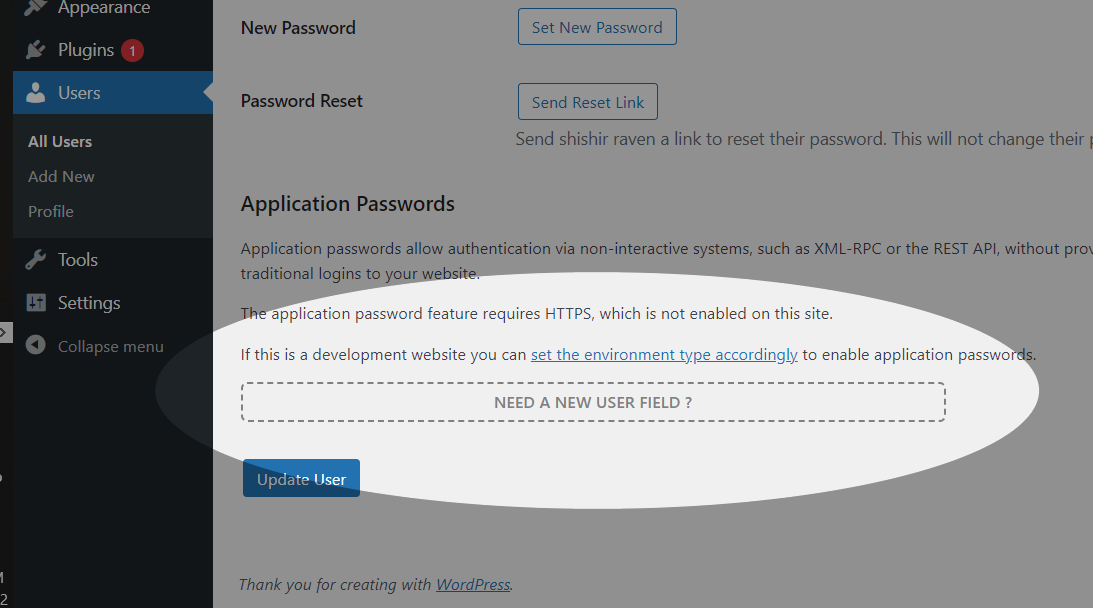Open the set environment type link
Screen dimensions: 1093x608
pos(663,354)
